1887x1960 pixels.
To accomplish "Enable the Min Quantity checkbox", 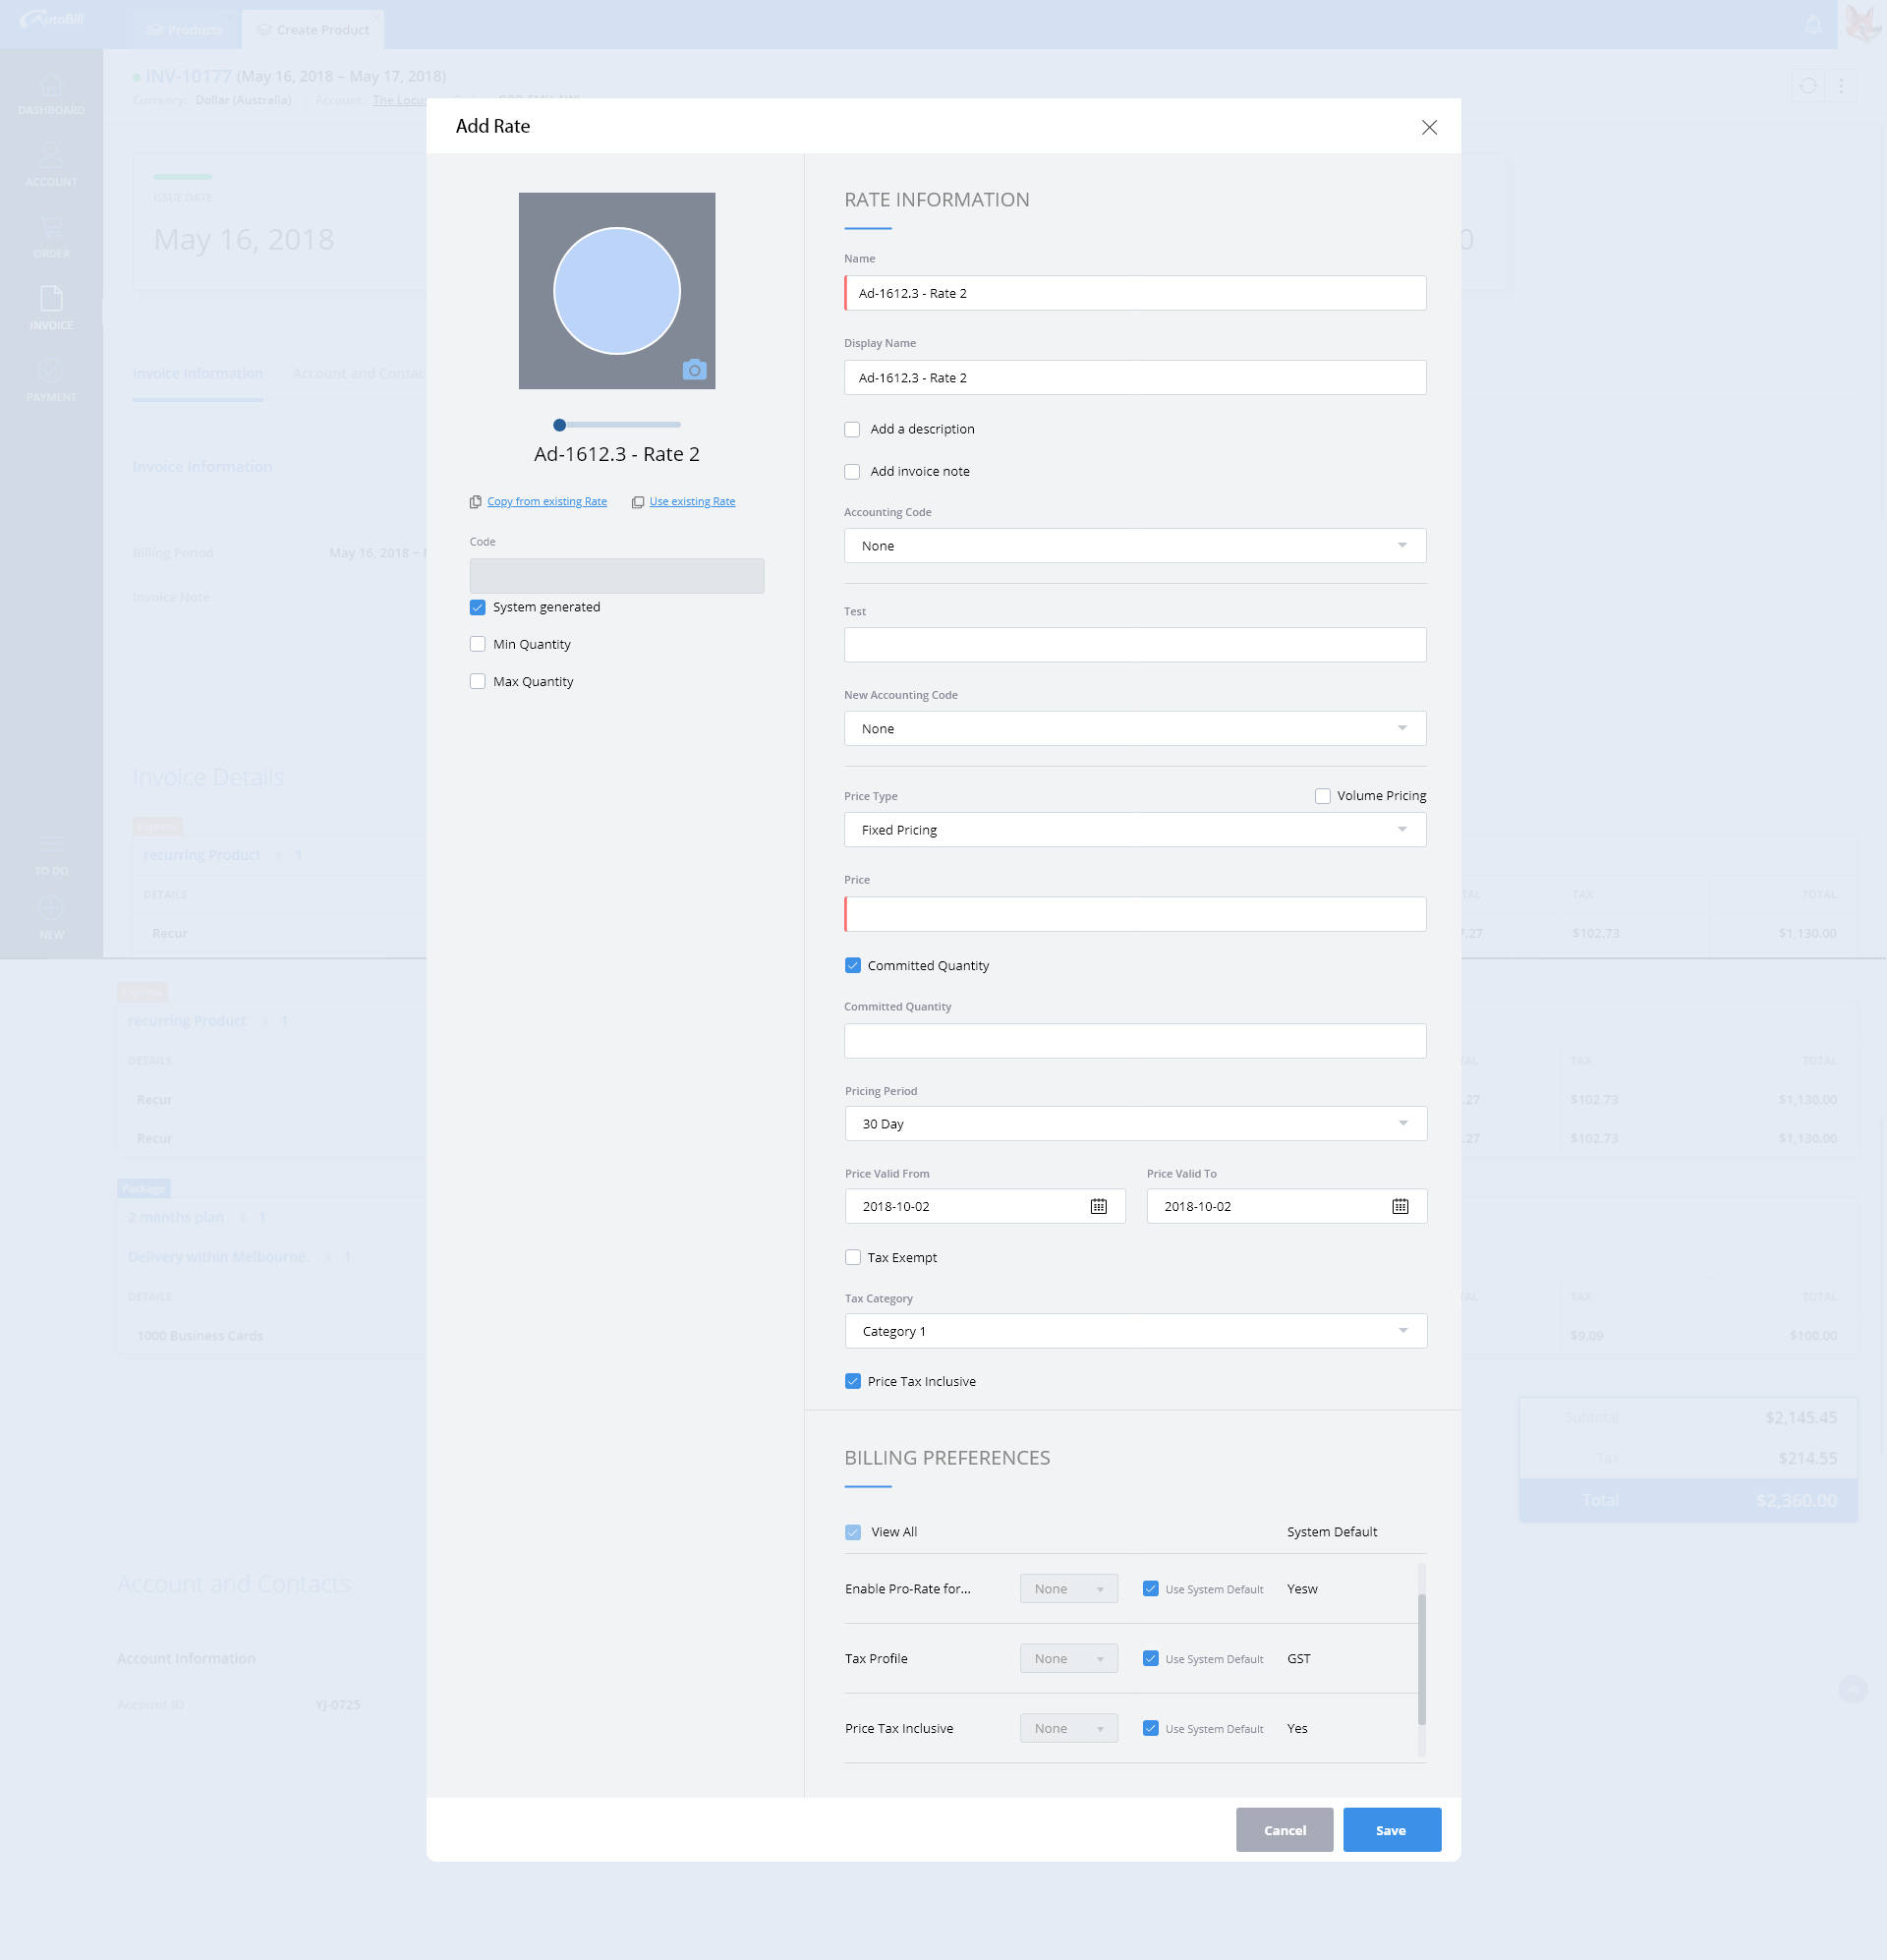I will 478,644.
